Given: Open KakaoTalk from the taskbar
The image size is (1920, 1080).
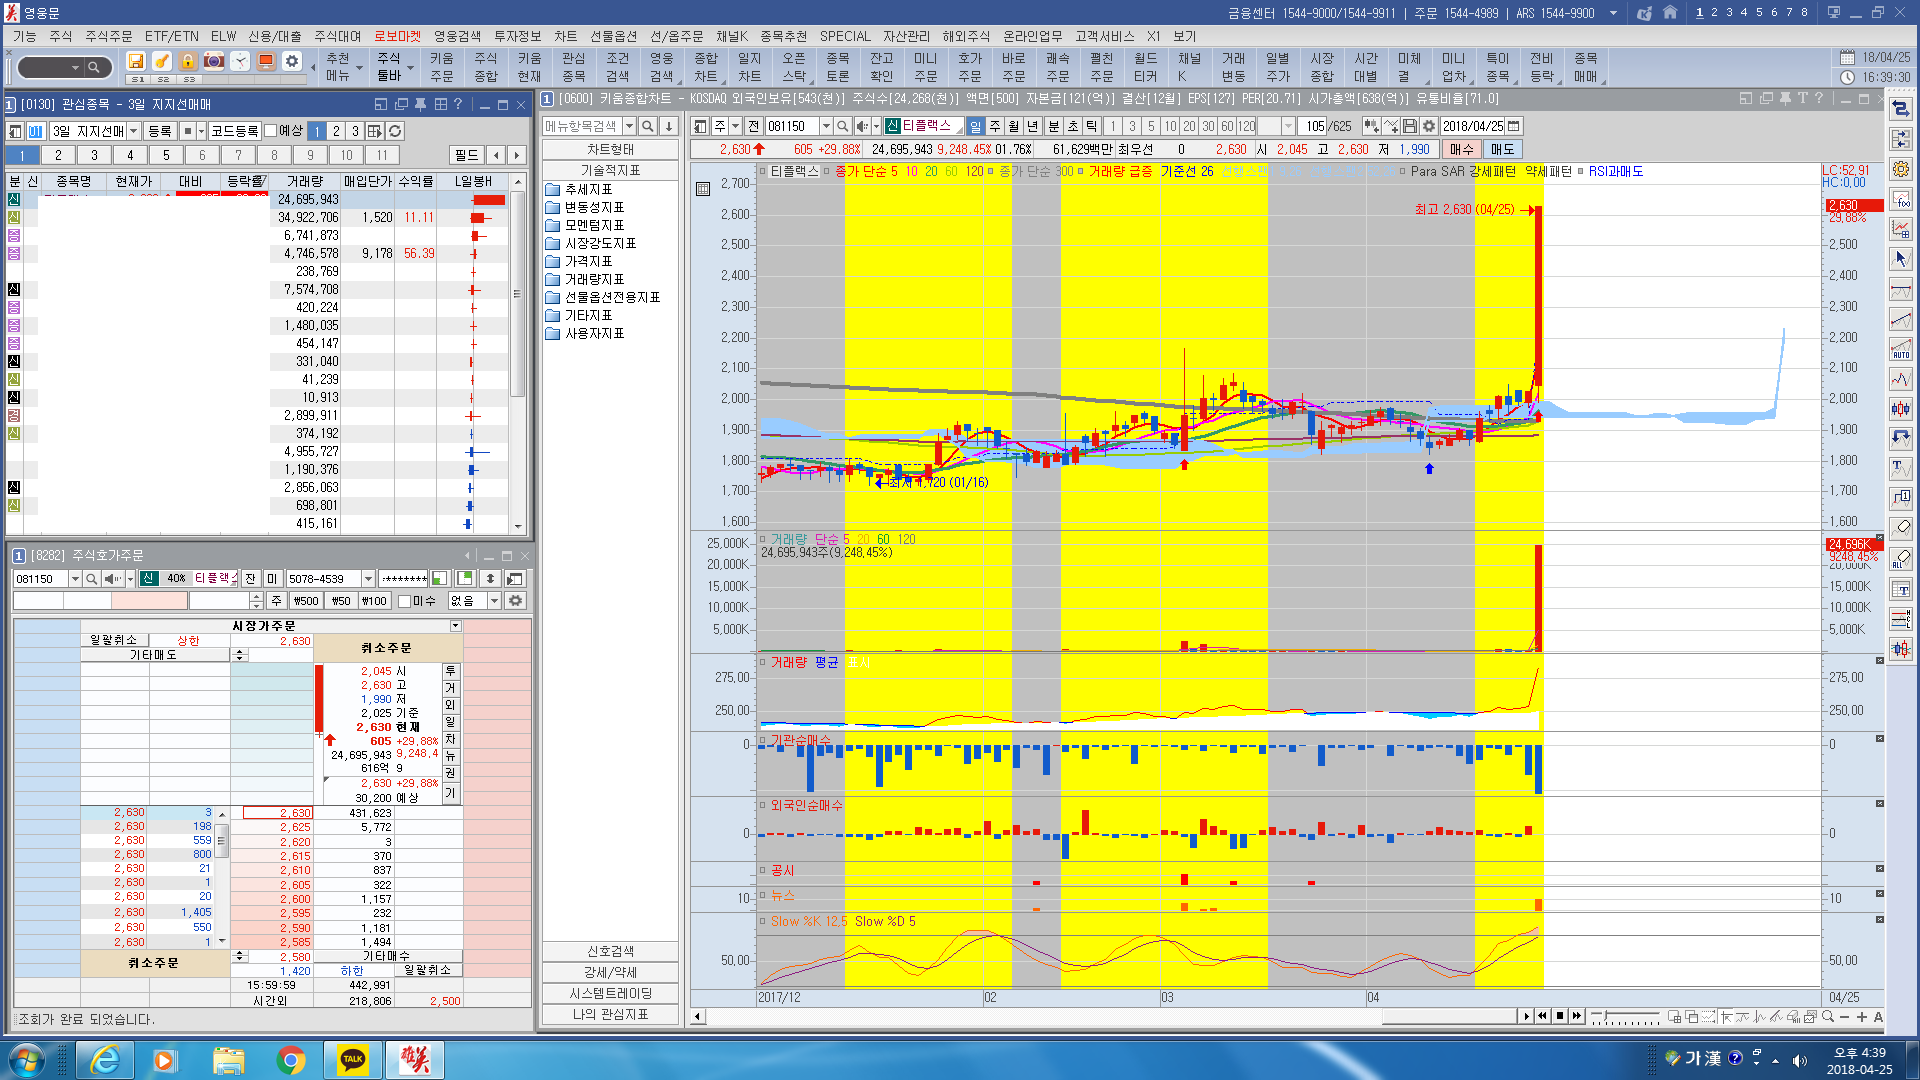Looking at the screenshot, I should coord(352,1060).
